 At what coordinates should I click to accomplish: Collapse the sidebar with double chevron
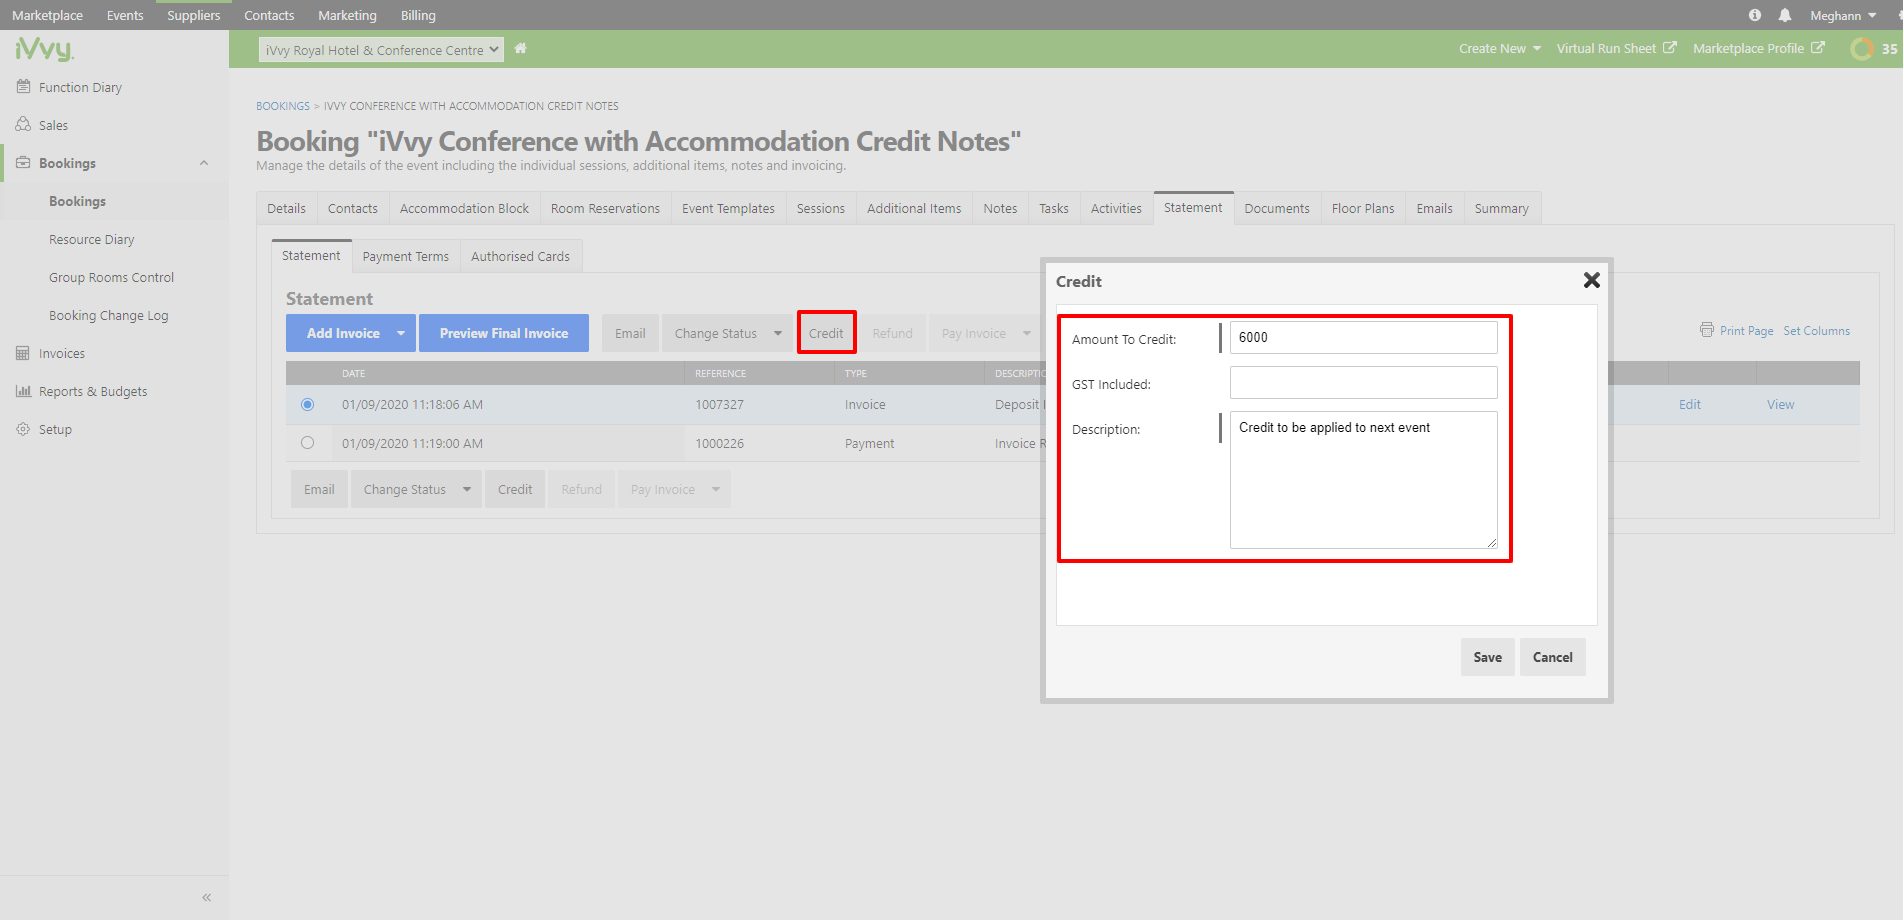pos(206,897)
